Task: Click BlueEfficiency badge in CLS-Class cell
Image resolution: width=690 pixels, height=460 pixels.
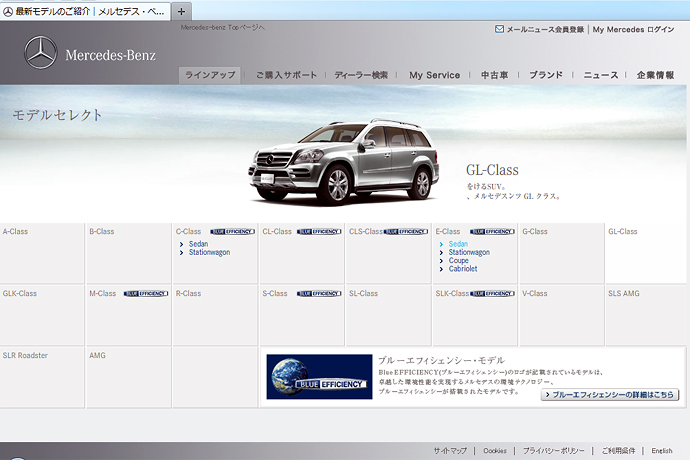Action: pos(406,232)
